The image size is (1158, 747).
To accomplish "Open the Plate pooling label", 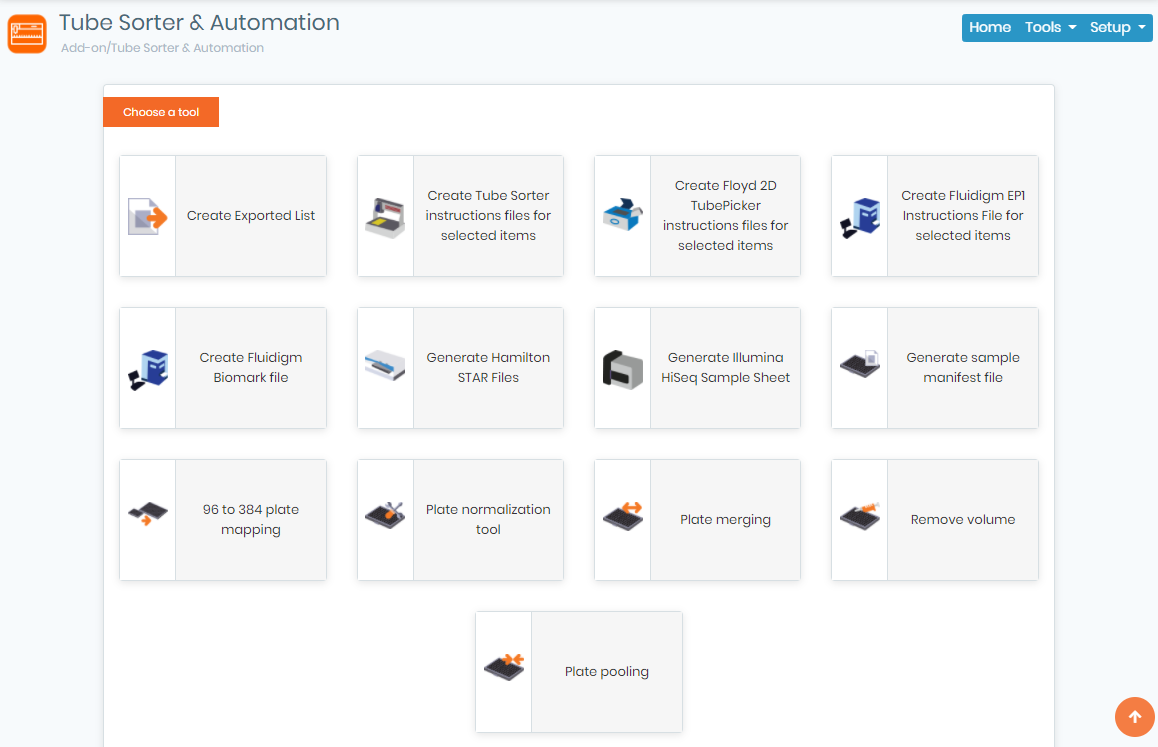I will pos(606,672).
